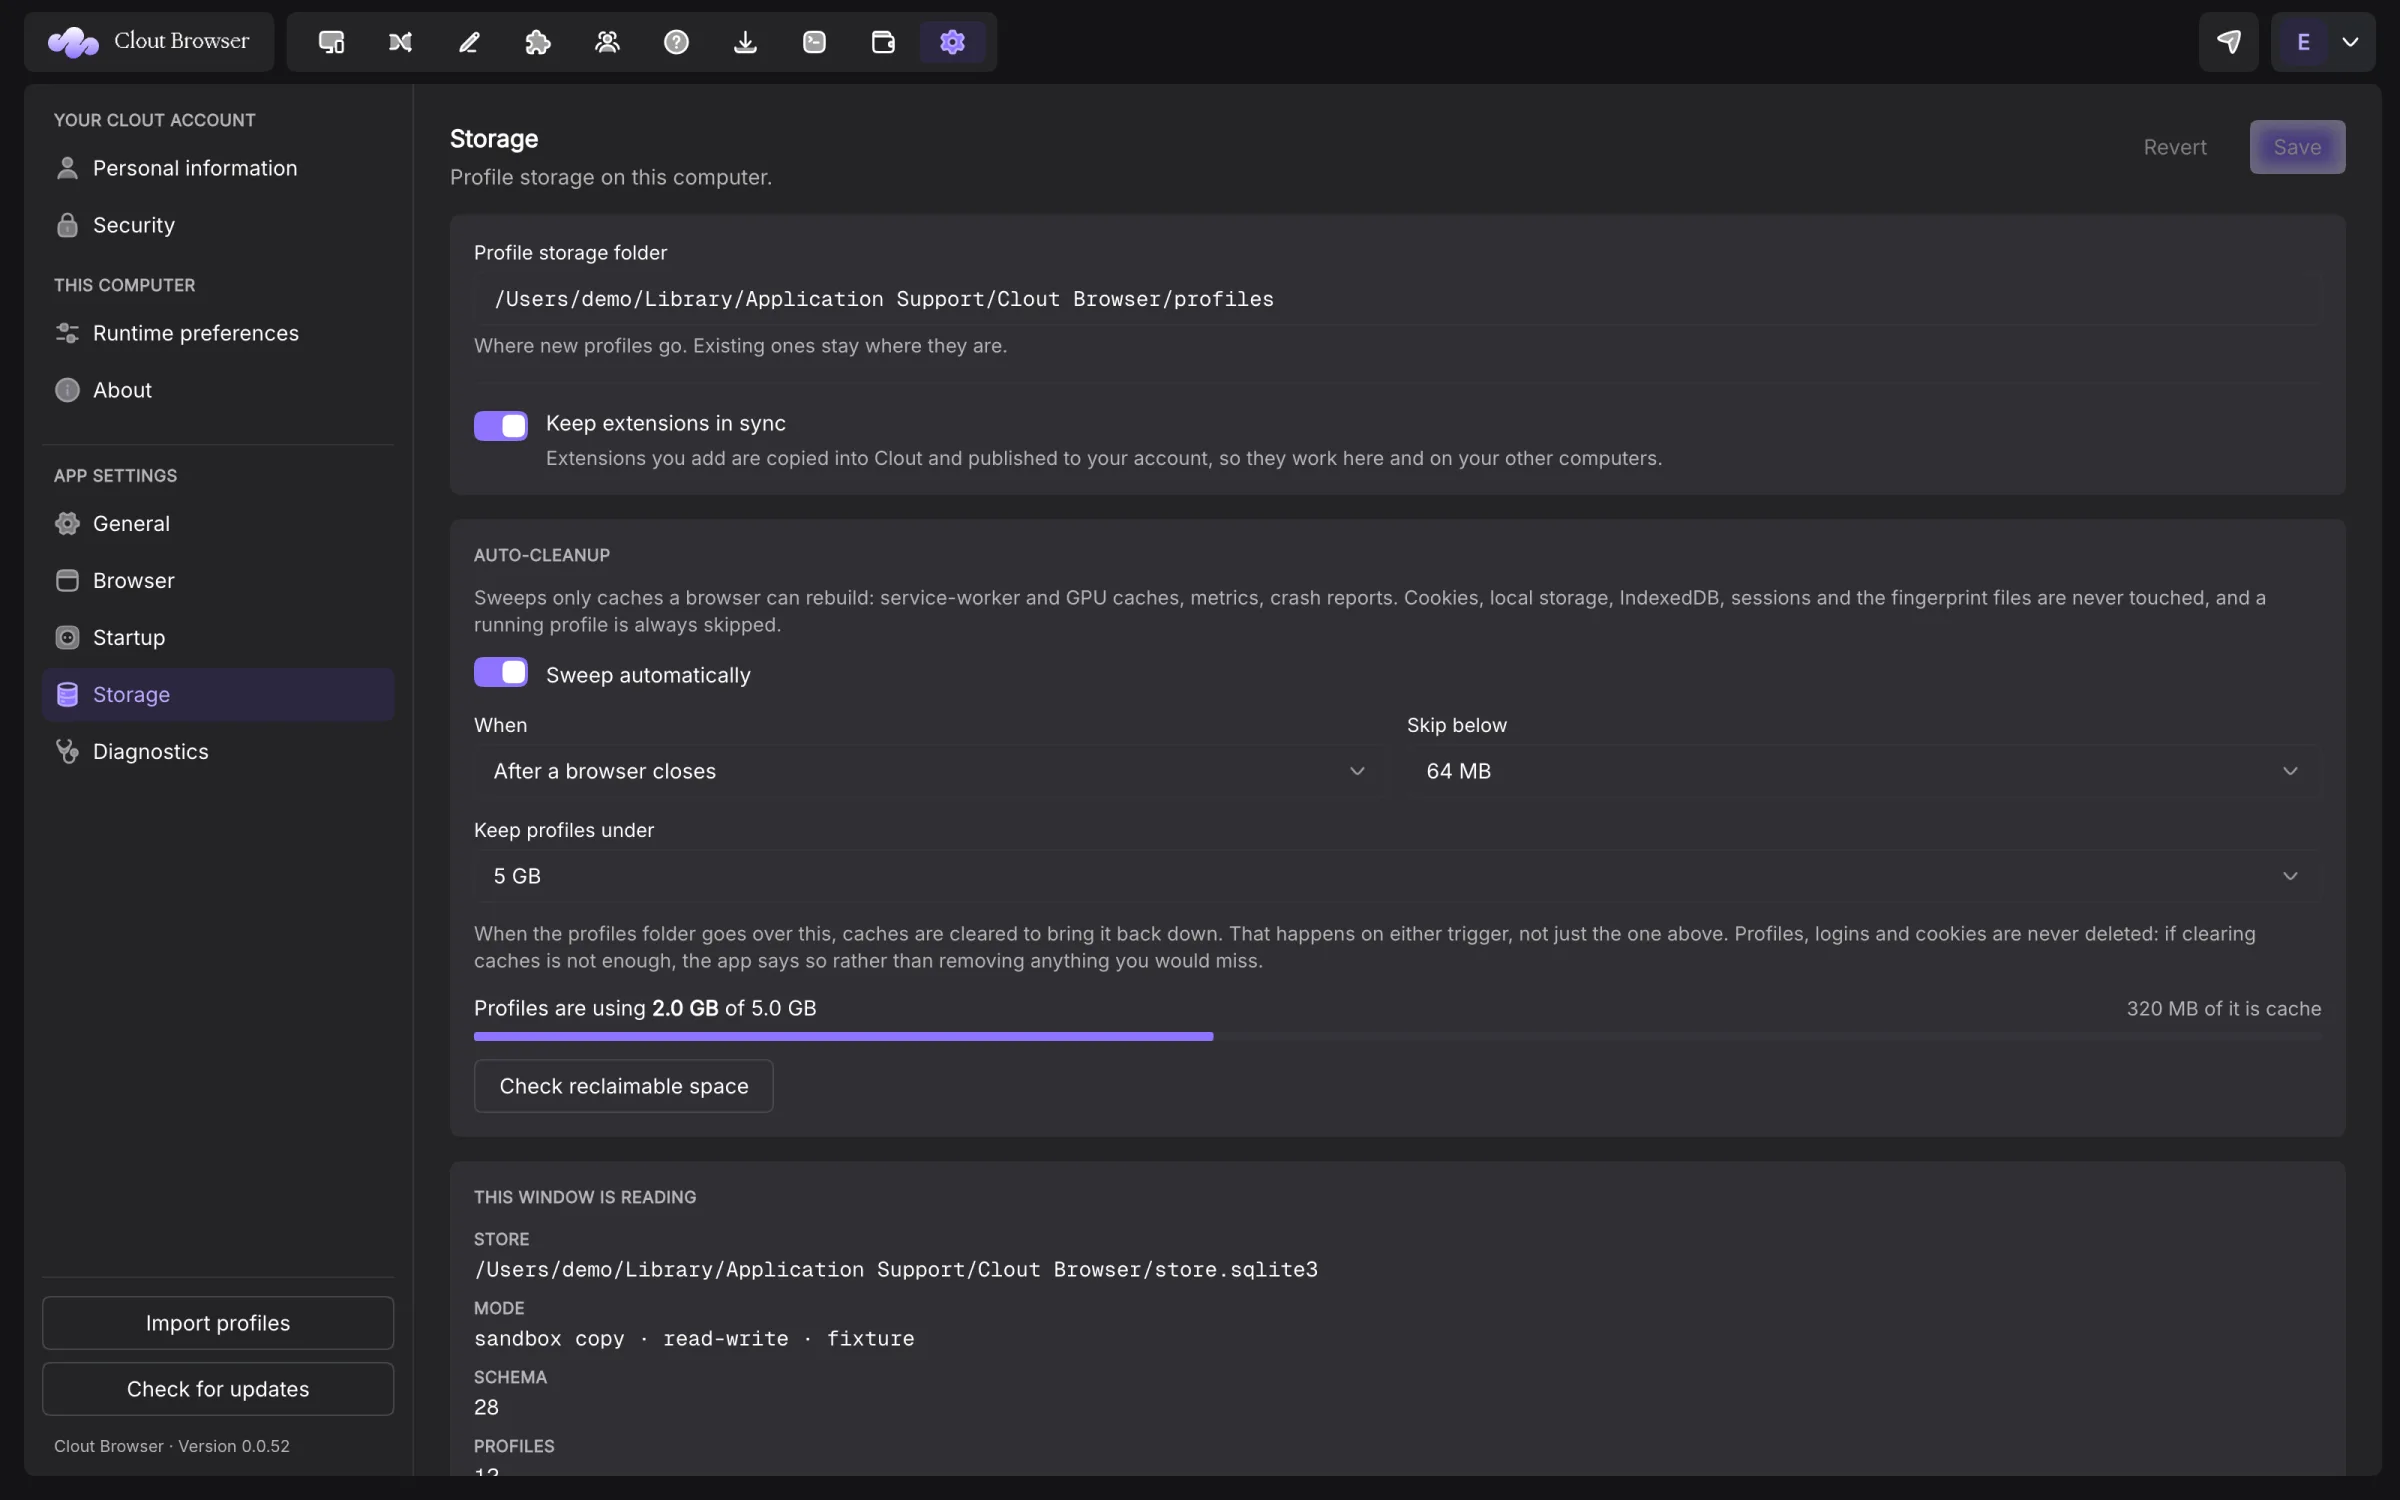This screenshot has width=2400, height=1500.
Task: Click the profiles storage usage progress bar
Action: [x=1396, y=1037]
